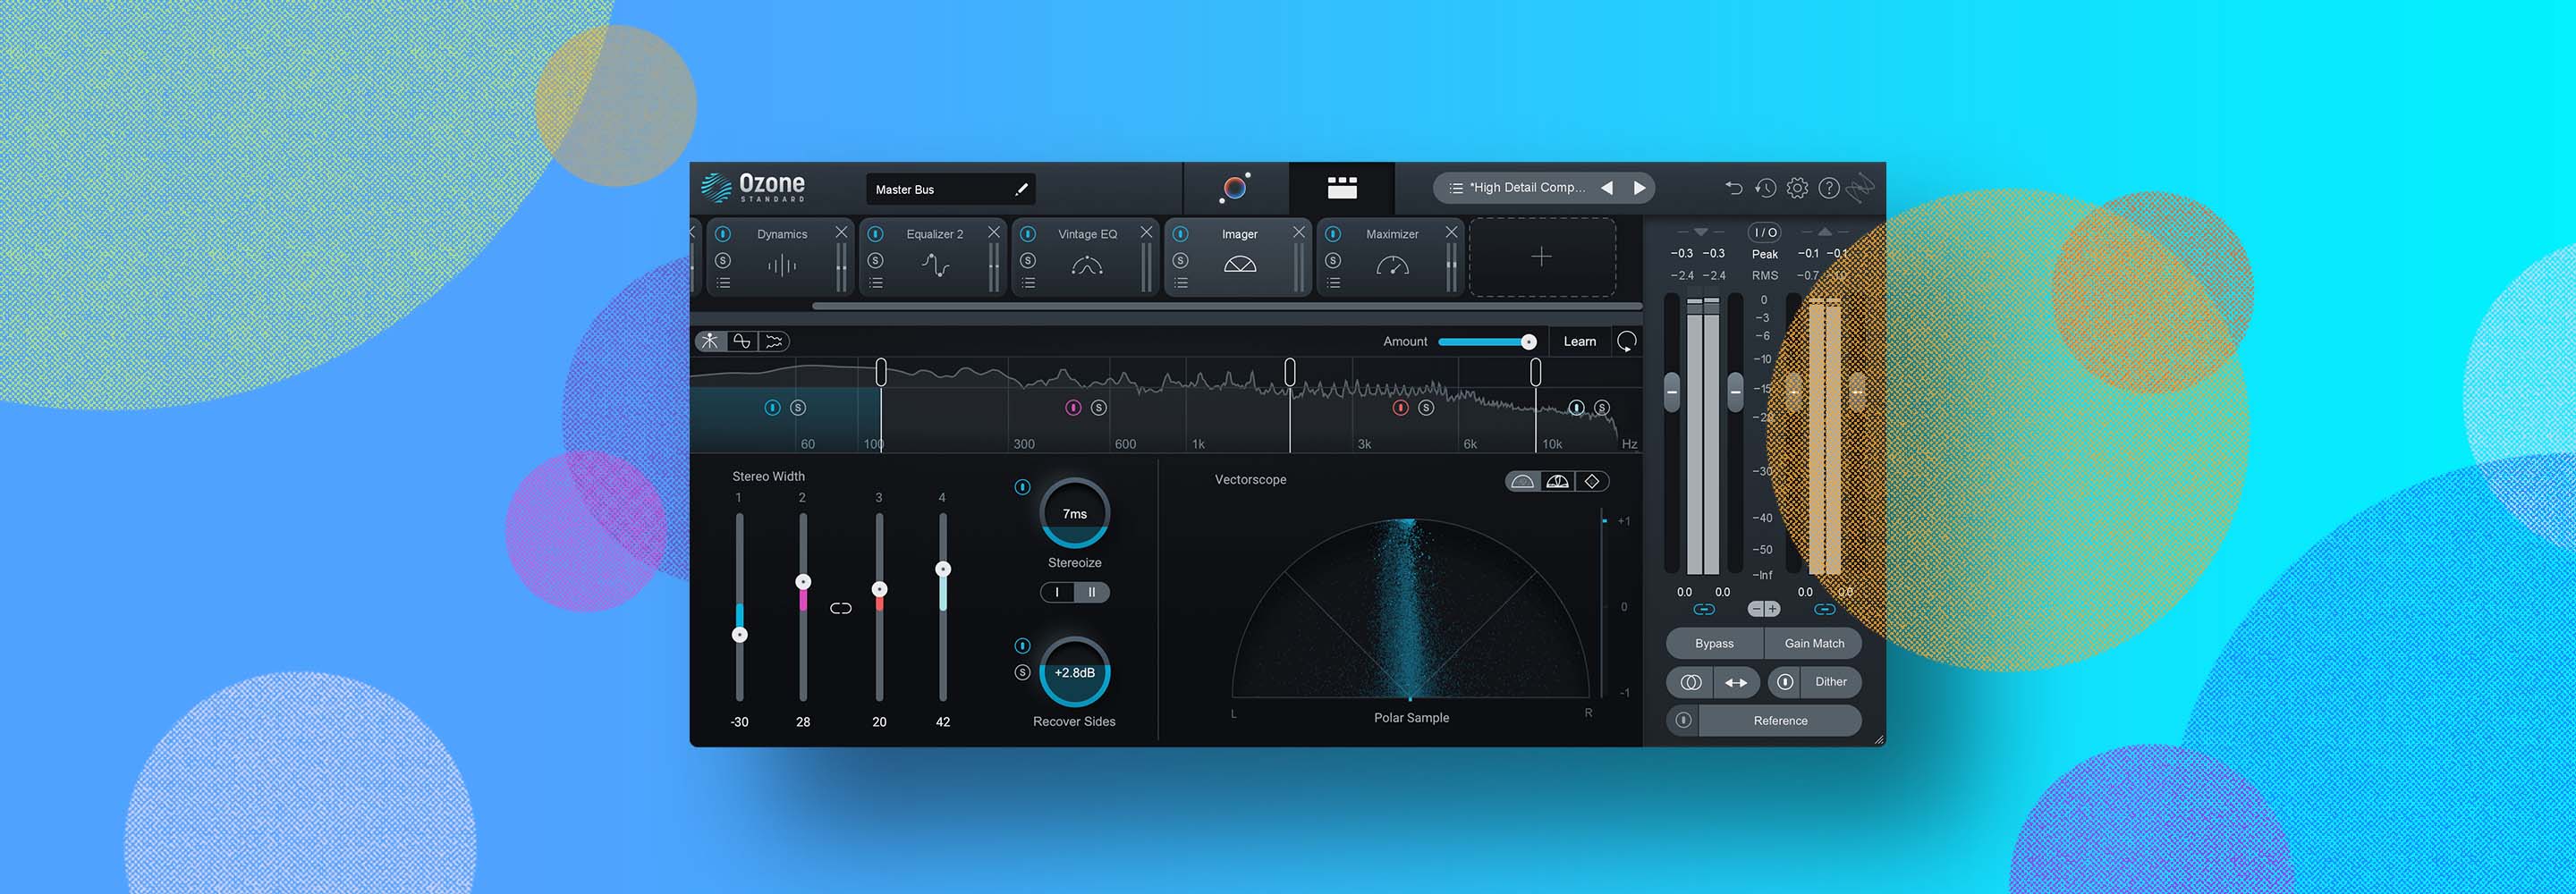
Task: Bypass band 1 with blue power icon
Action: tap(772, 408)
